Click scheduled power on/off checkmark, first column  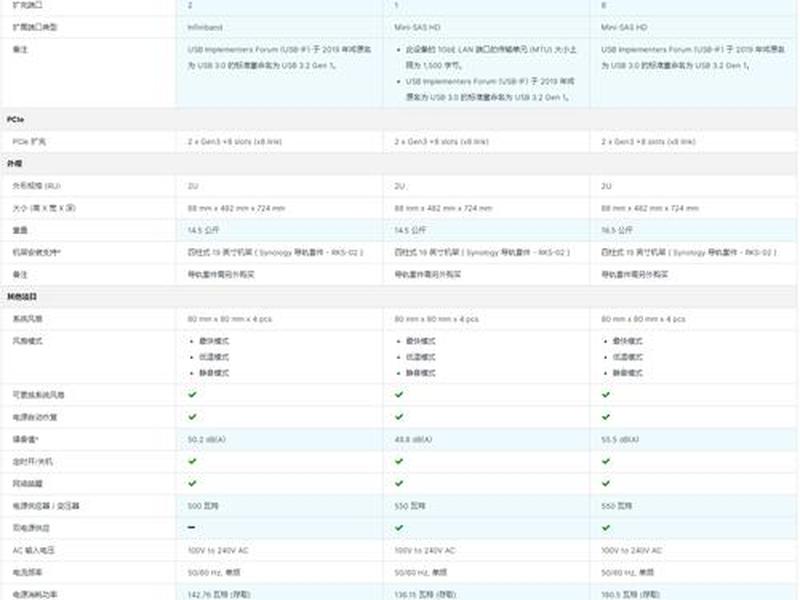(x=192, y=461)
